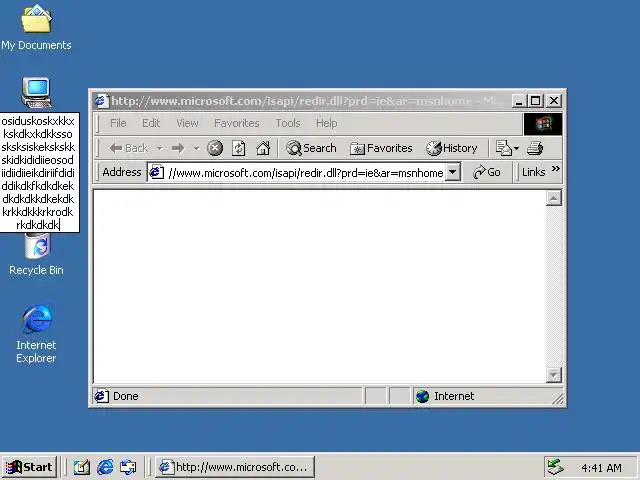Click the Internet Explorer label text
This screenshot has height=480, width=640.
[36, 351]
